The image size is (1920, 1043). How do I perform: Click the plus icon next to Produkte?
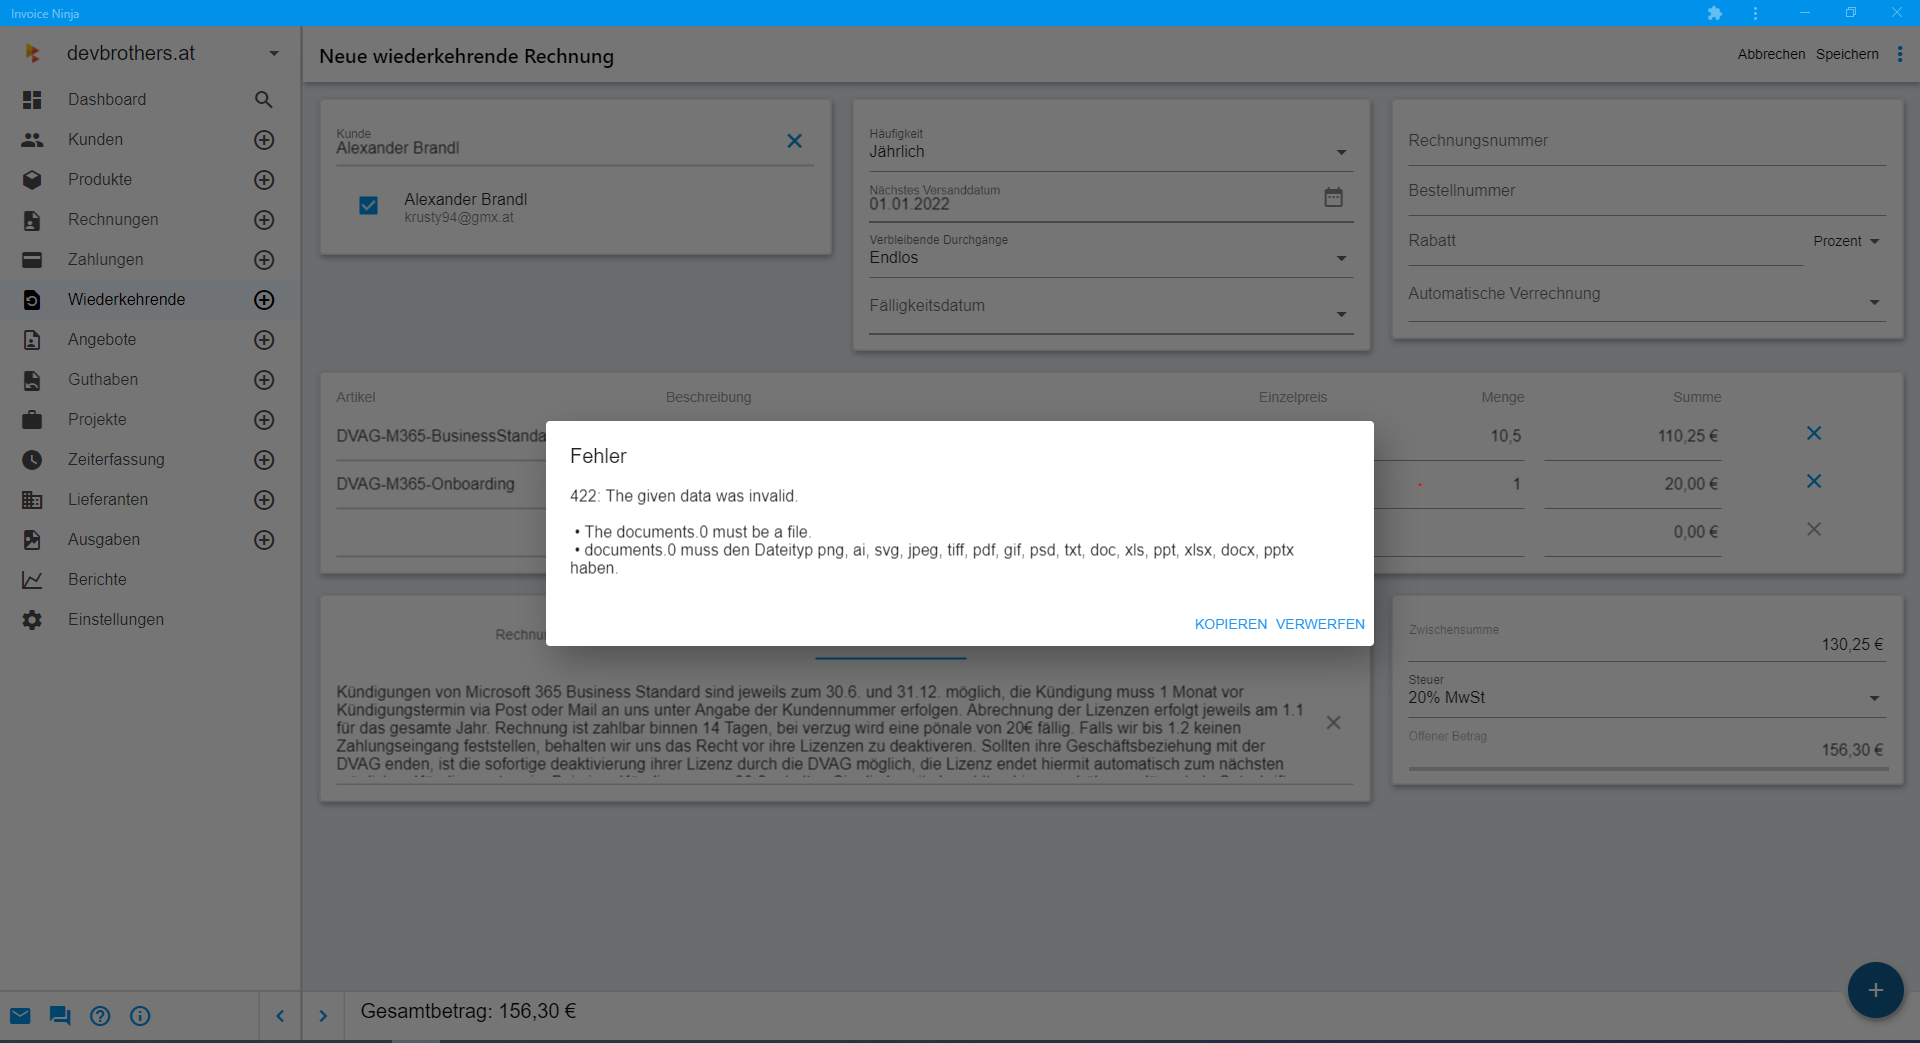[263, 180]
